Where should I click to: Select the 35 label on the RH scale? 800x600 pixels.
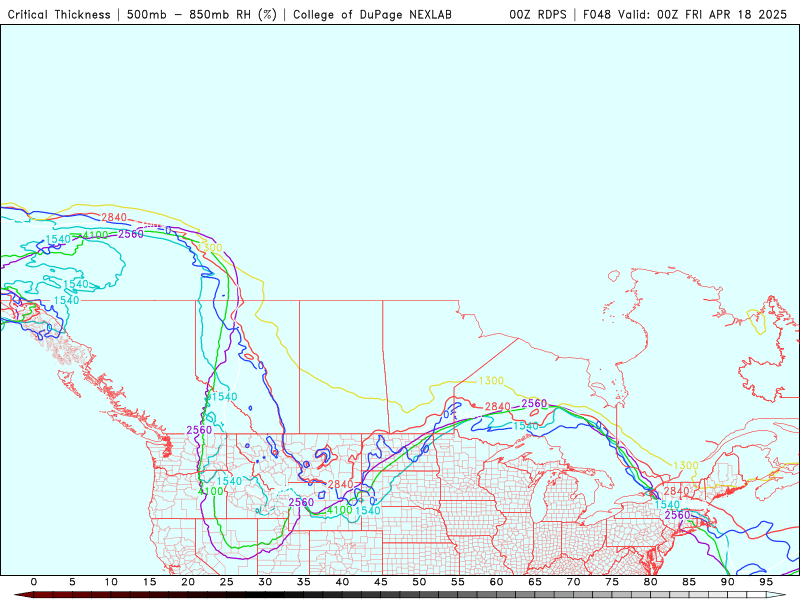[x=304, y=582]
